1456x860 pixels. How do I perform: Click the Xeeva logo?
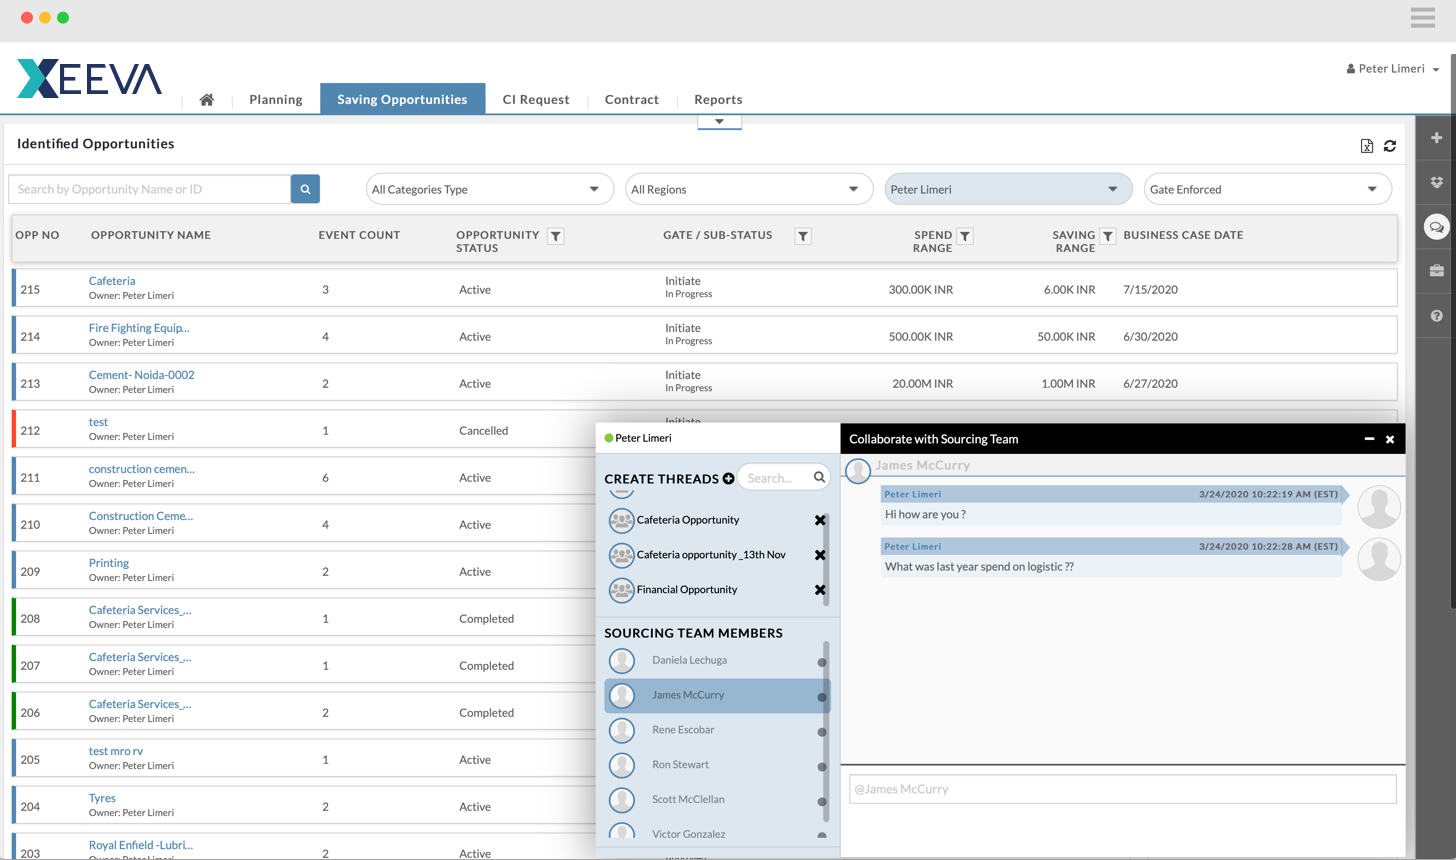(89, 78)
